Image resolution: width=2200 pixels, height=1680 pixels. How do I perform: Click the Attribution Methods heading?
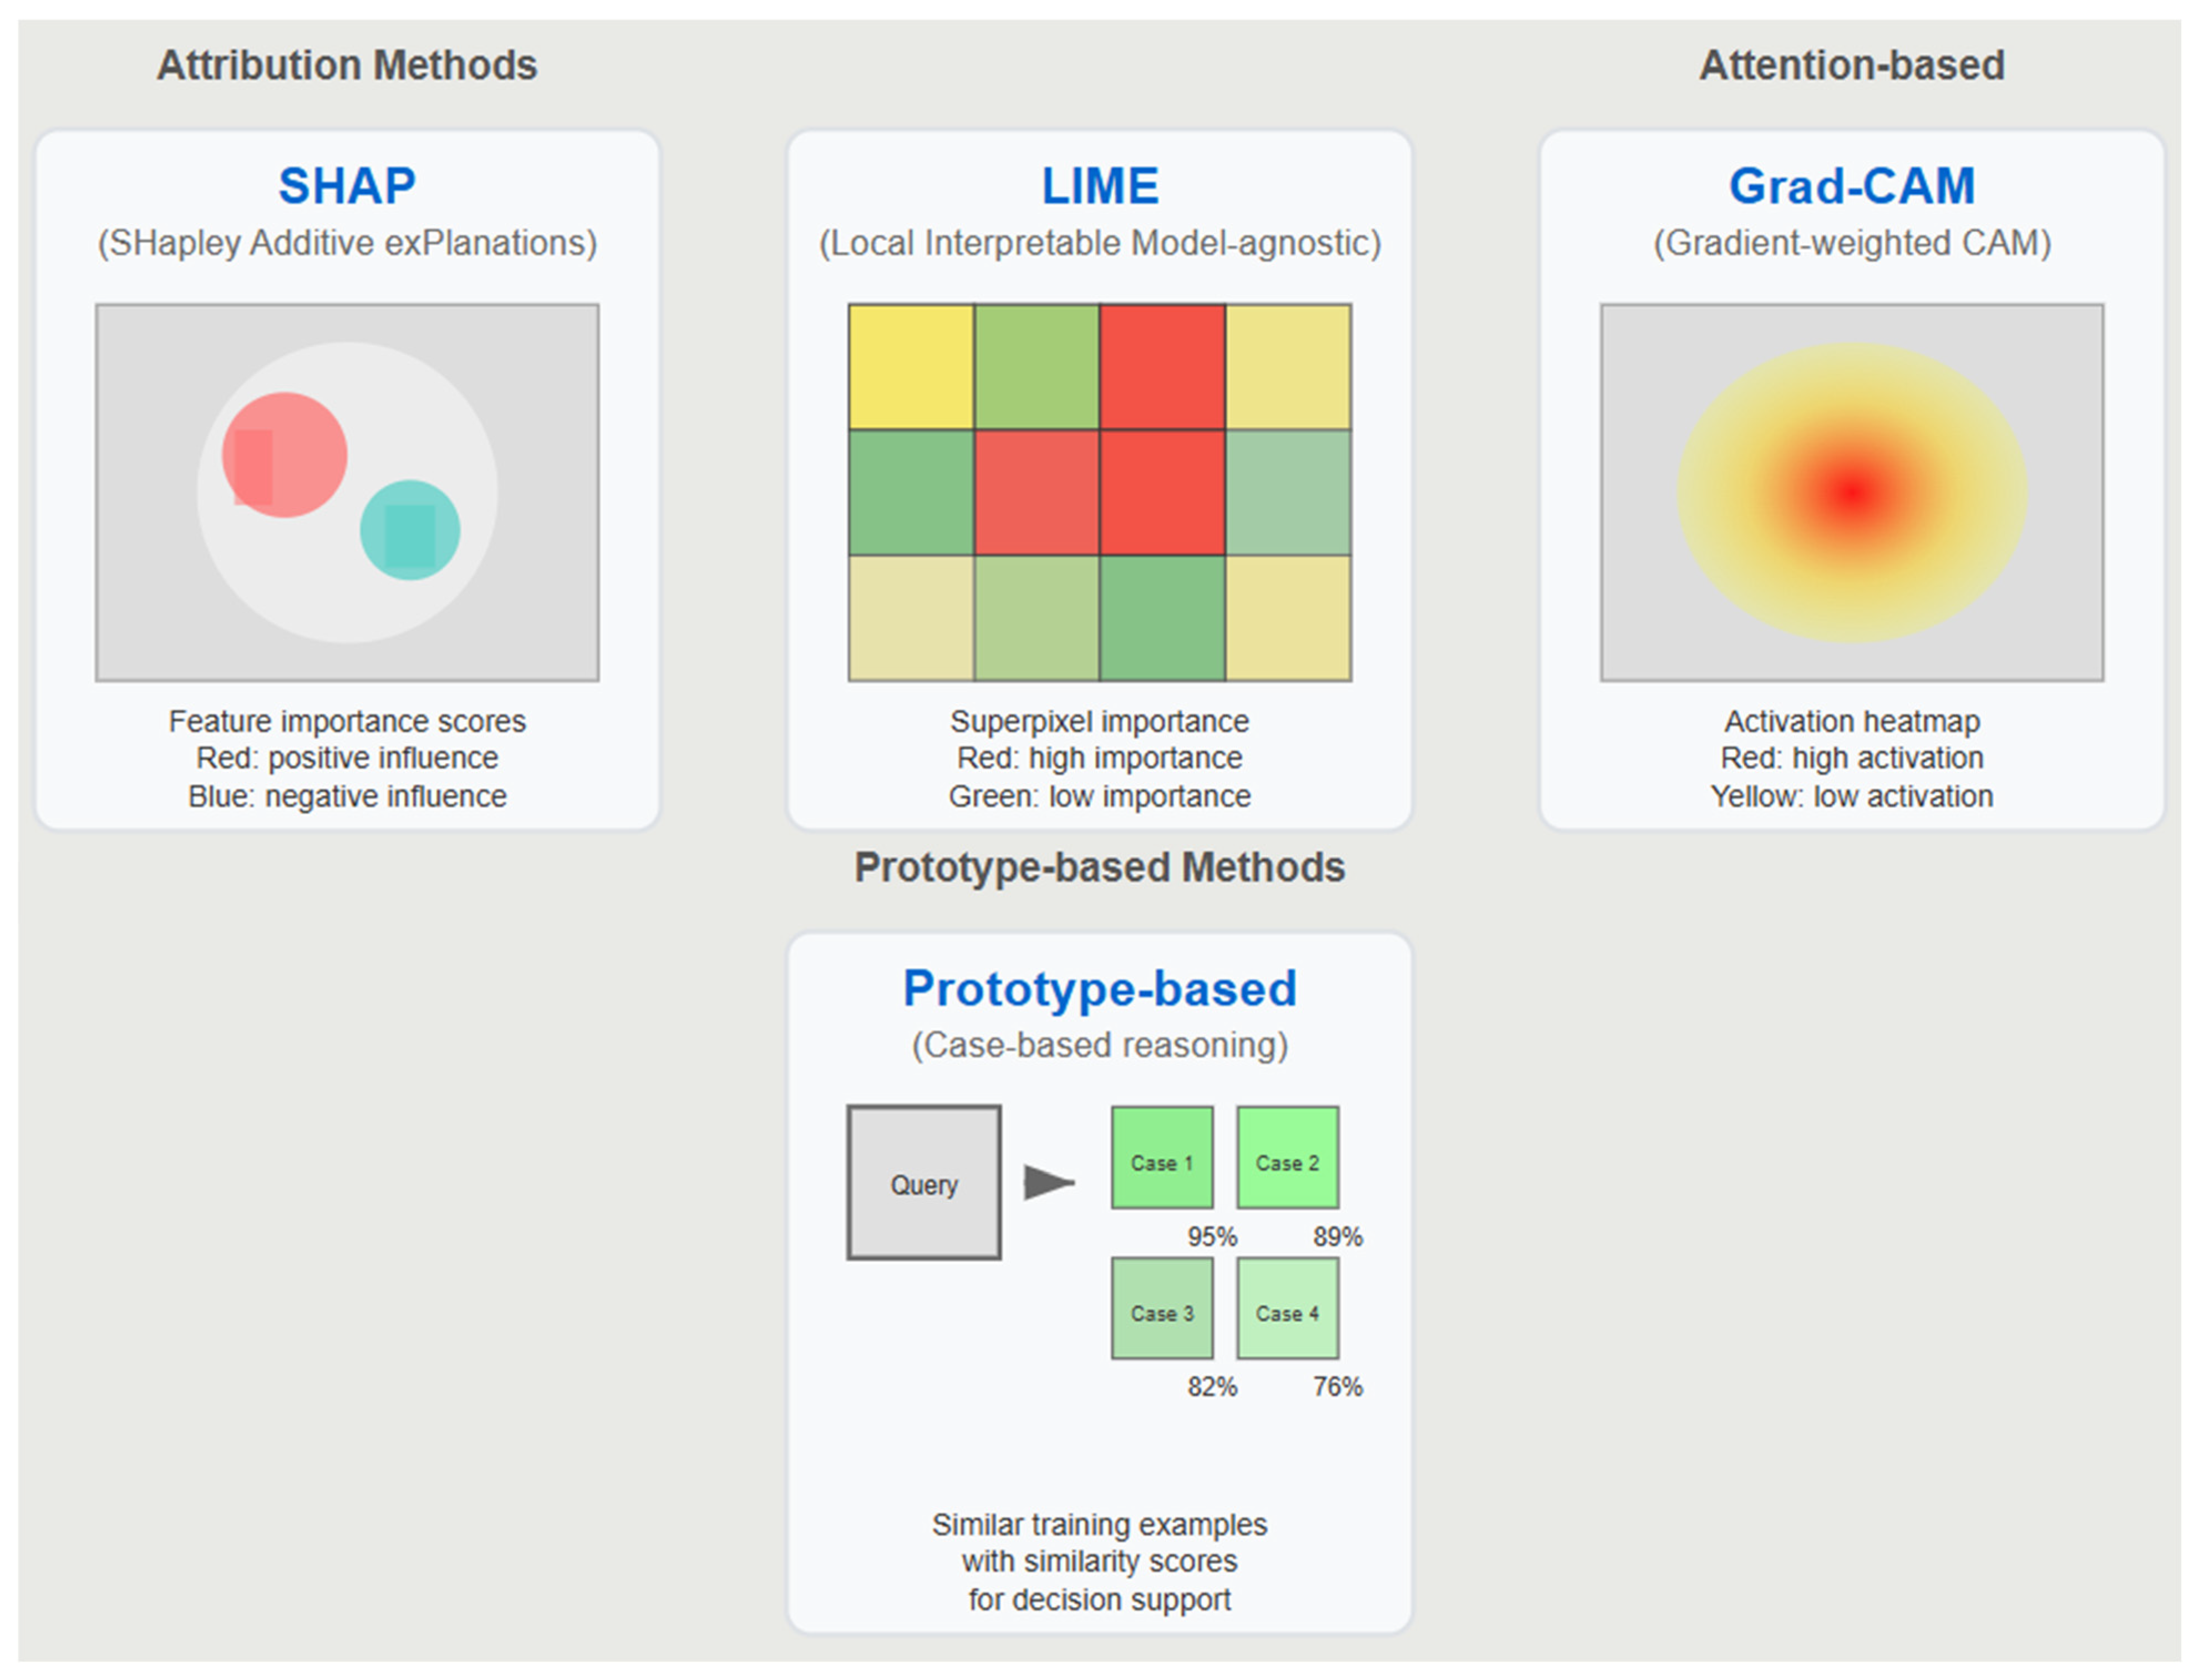347,66
